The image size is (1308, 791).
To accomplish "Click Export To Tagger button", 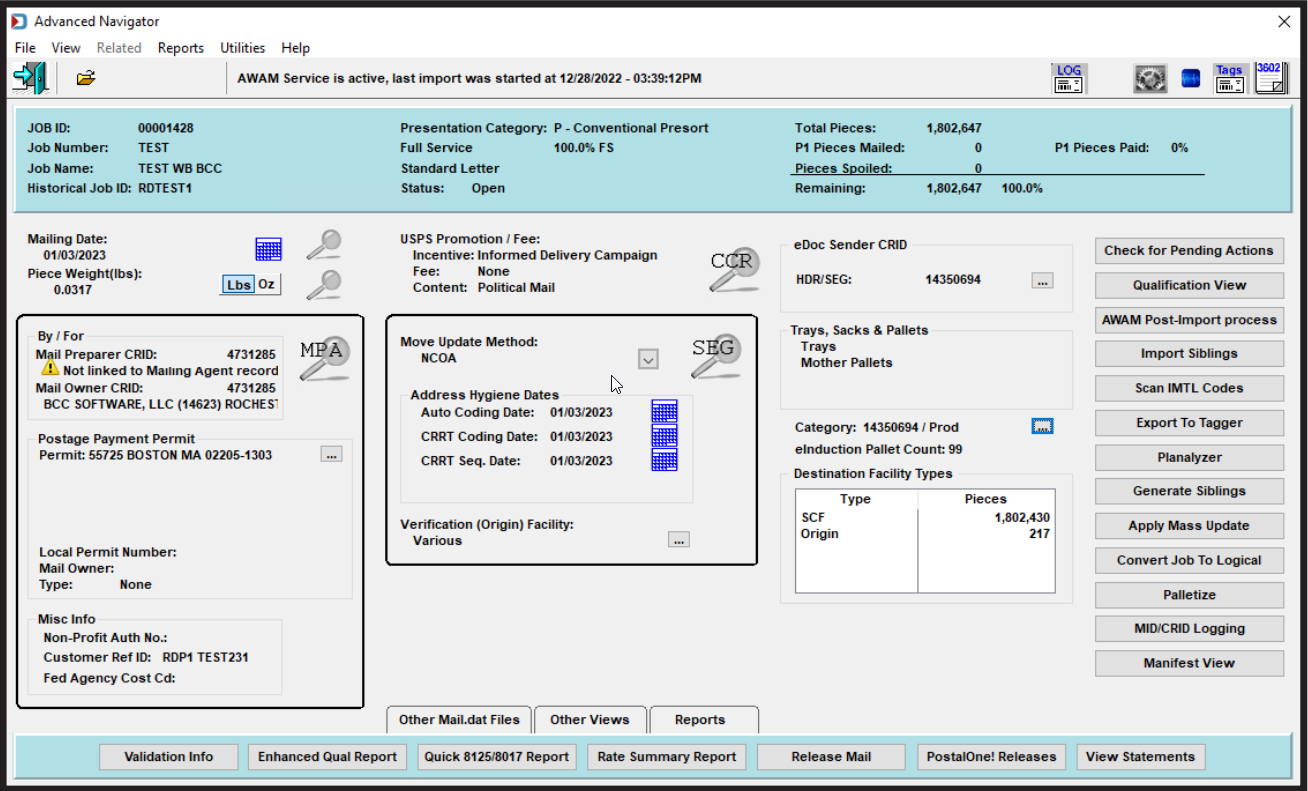I will click(1189, 423).
